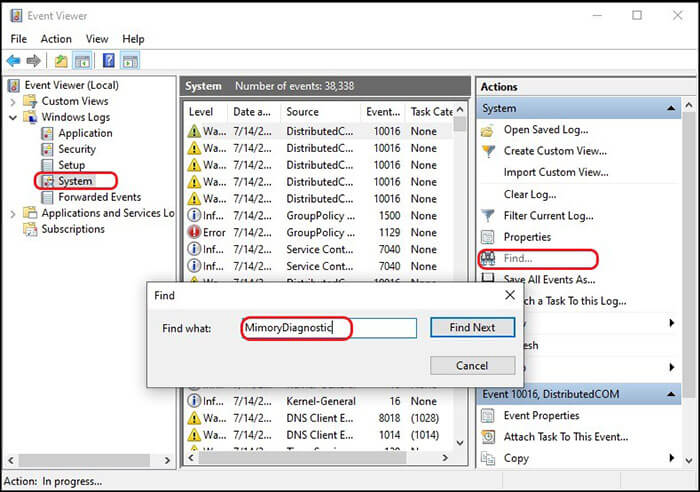700x492 pixels.
Task: Click the tree pane horizontal scrollbar right arrow
Action: coord(167,460)
